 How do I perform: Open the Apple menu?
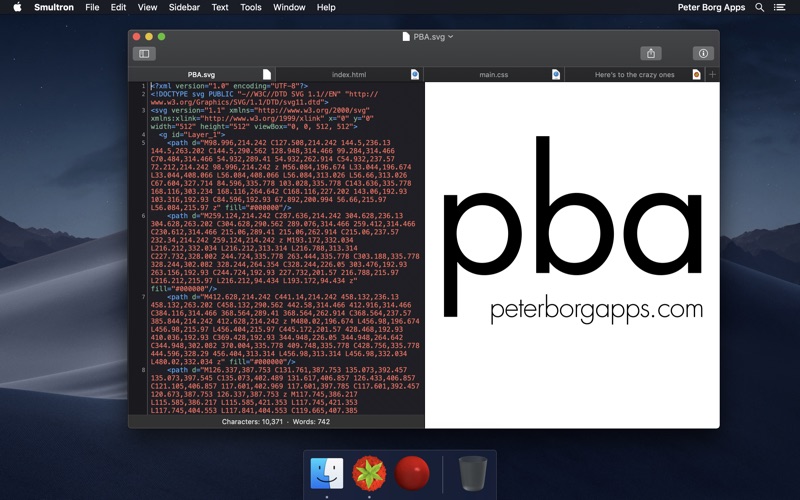[17, 7]
